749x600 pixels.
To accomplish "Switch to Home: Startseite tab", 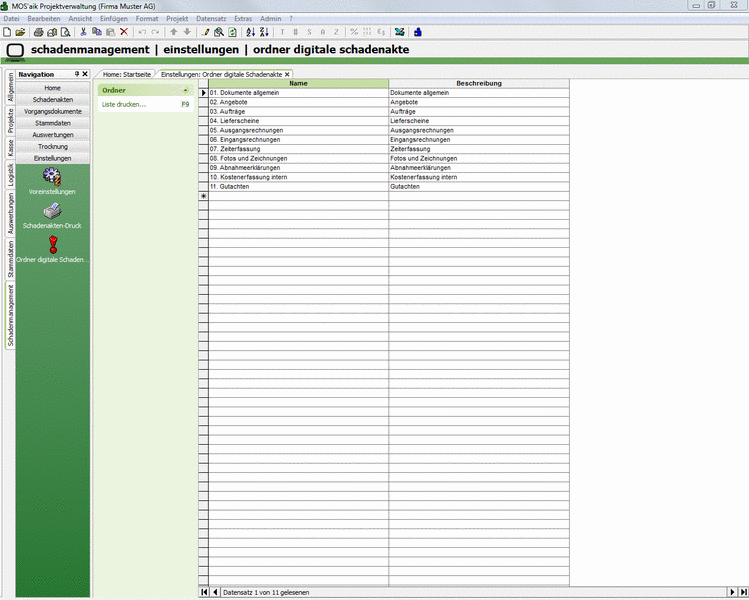I will pos(127,75).
